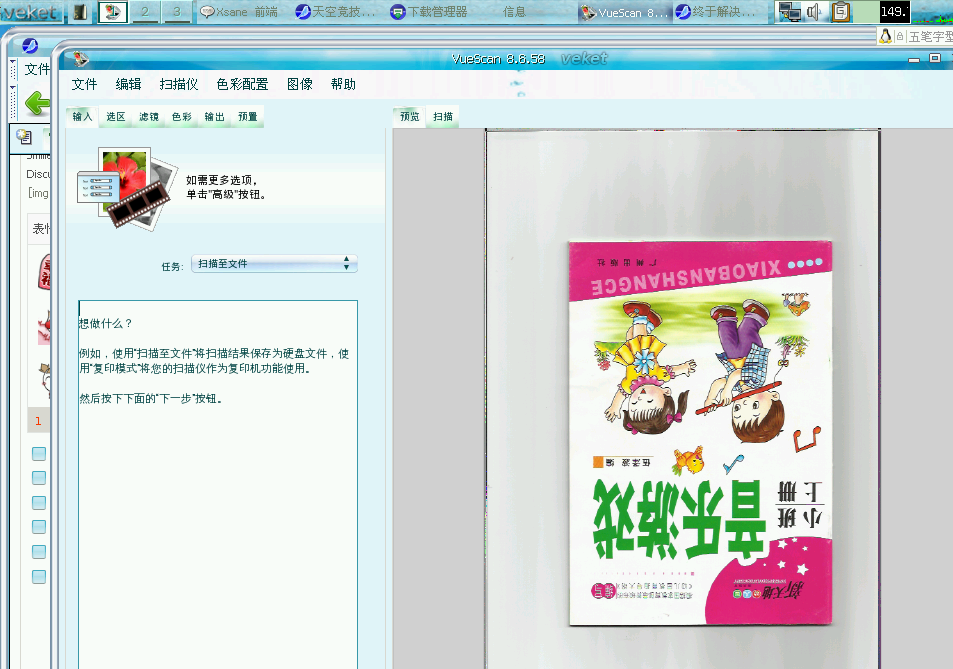Screen dimensions: 953x669
Task: Click the Xsane taskbar chat bubble icon
Action: tap(207, 12)
